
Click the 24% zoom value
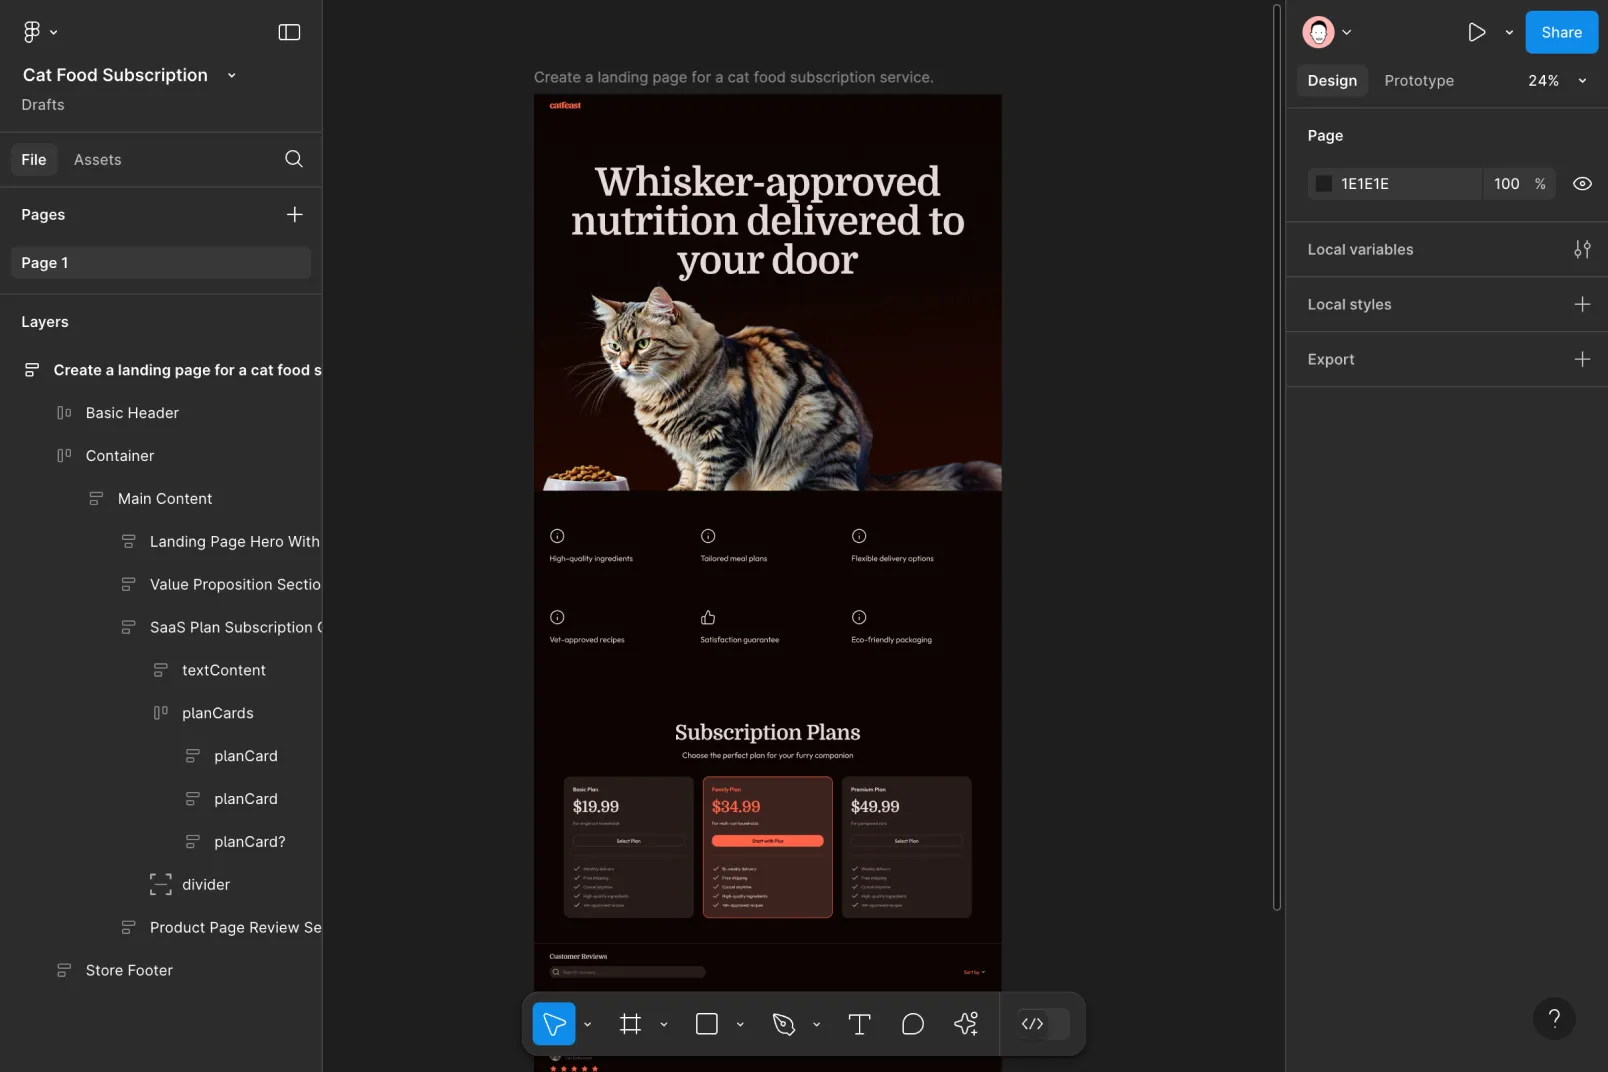click(x=1543, y=81)
